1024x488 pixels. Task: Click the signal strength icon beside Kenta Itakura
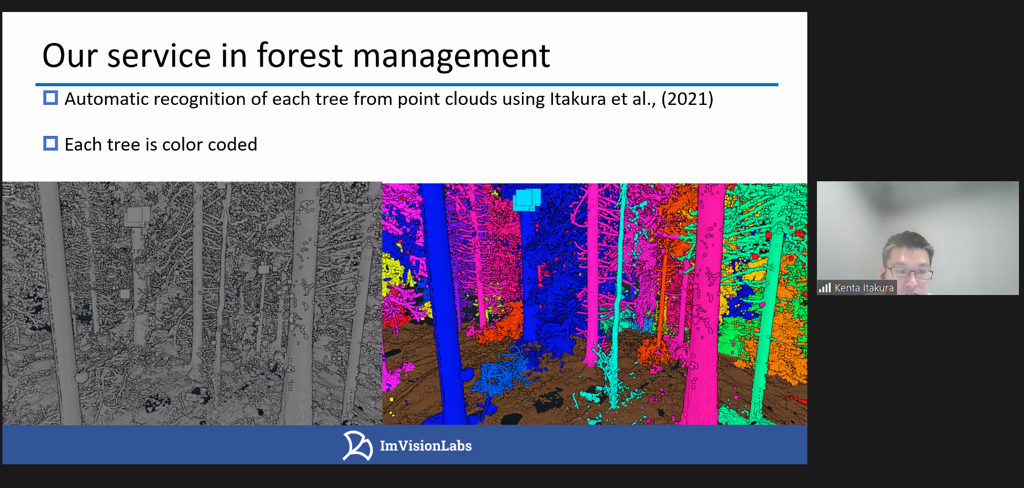[x=825, y=288]
